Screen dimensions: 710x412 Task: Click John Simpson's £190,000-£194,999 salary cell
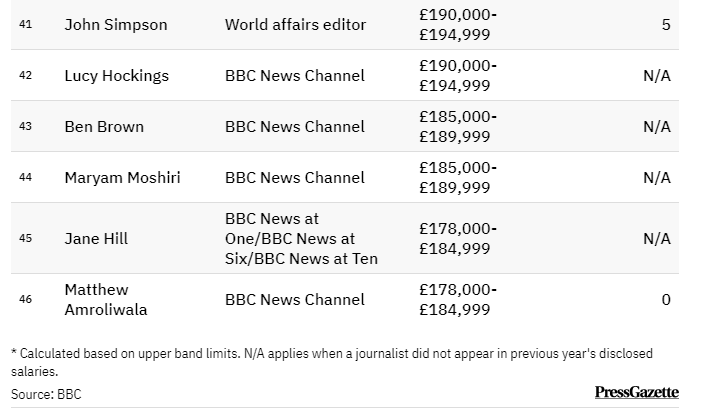tap(457, 24)
